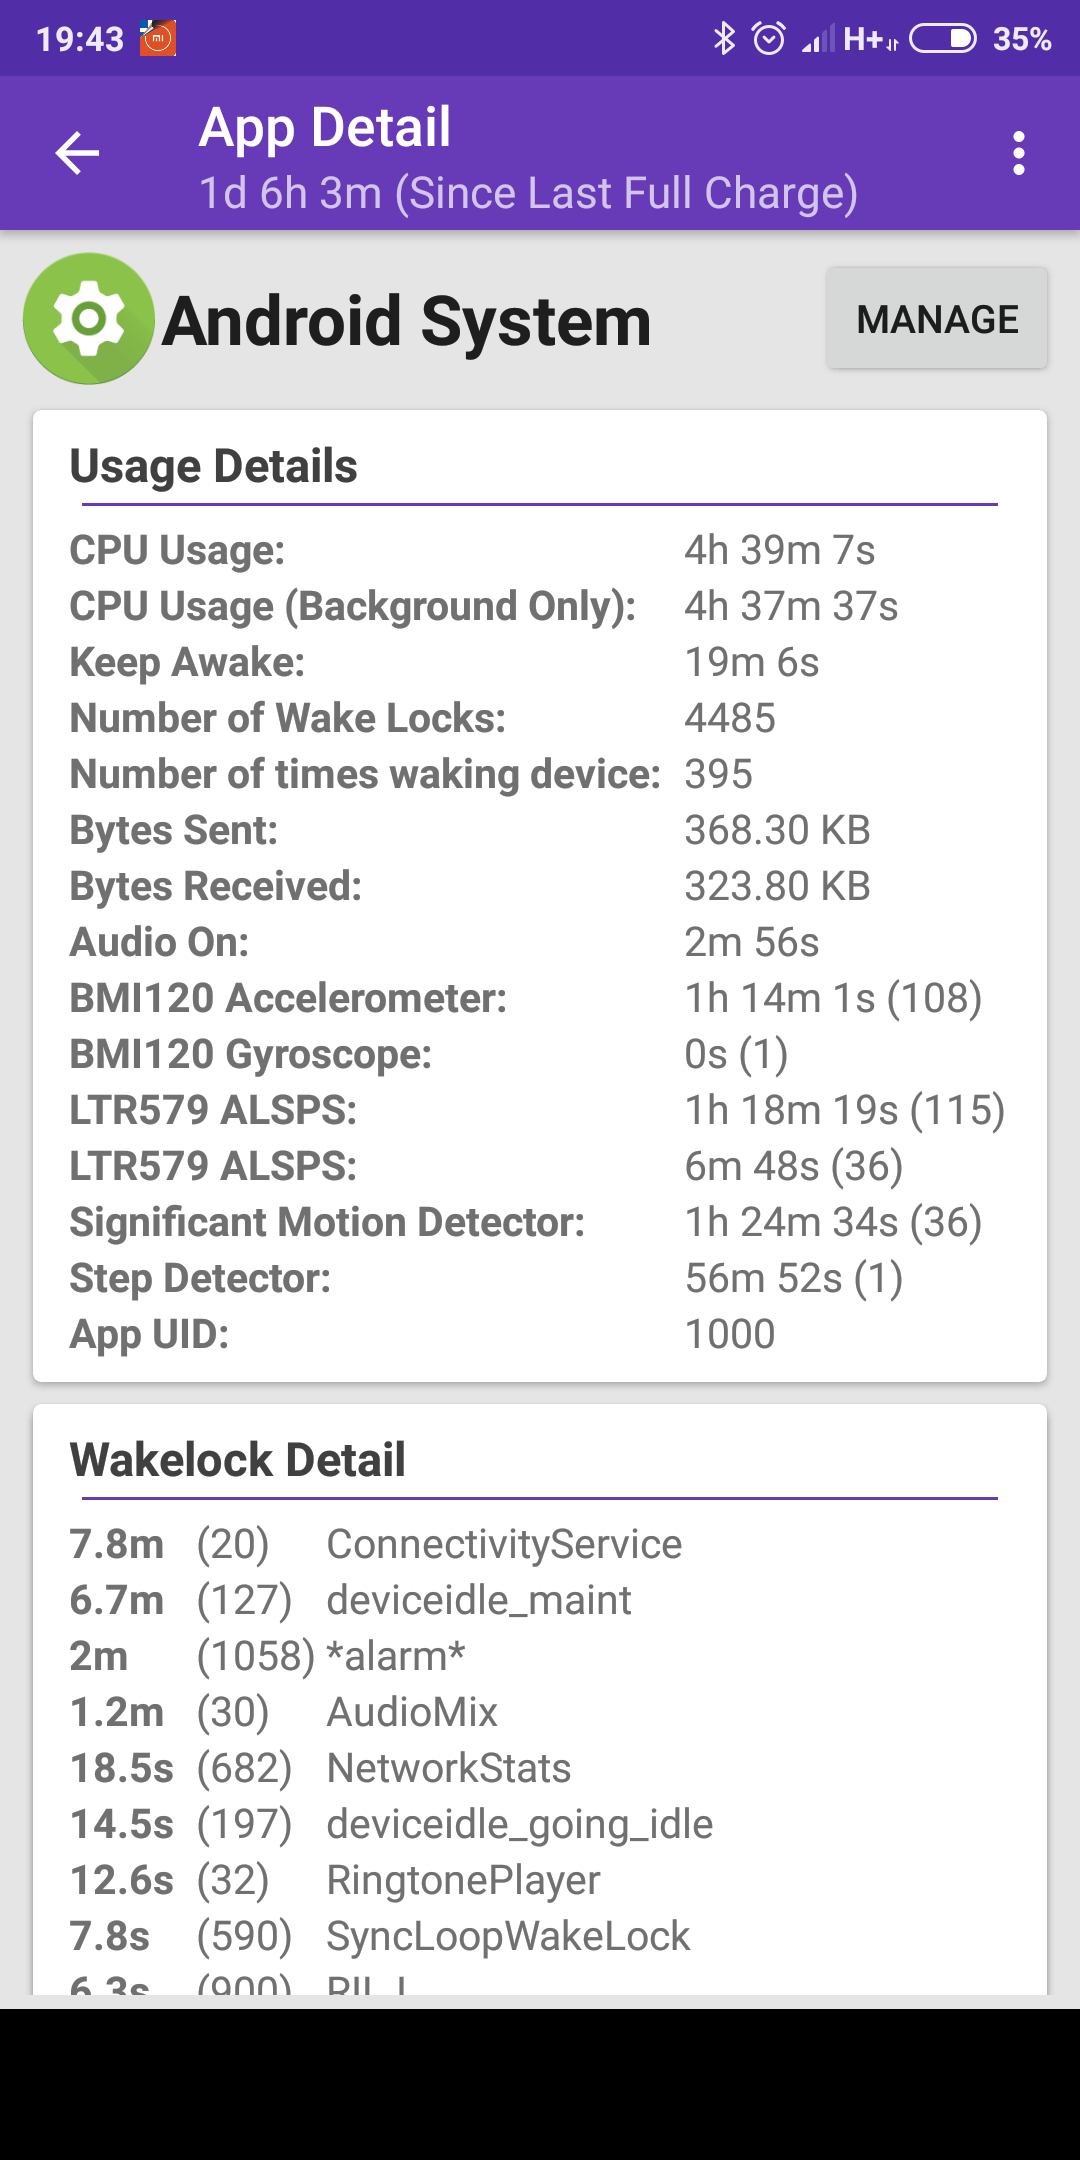Tap the Bluetooth status icon

(724, 39)
